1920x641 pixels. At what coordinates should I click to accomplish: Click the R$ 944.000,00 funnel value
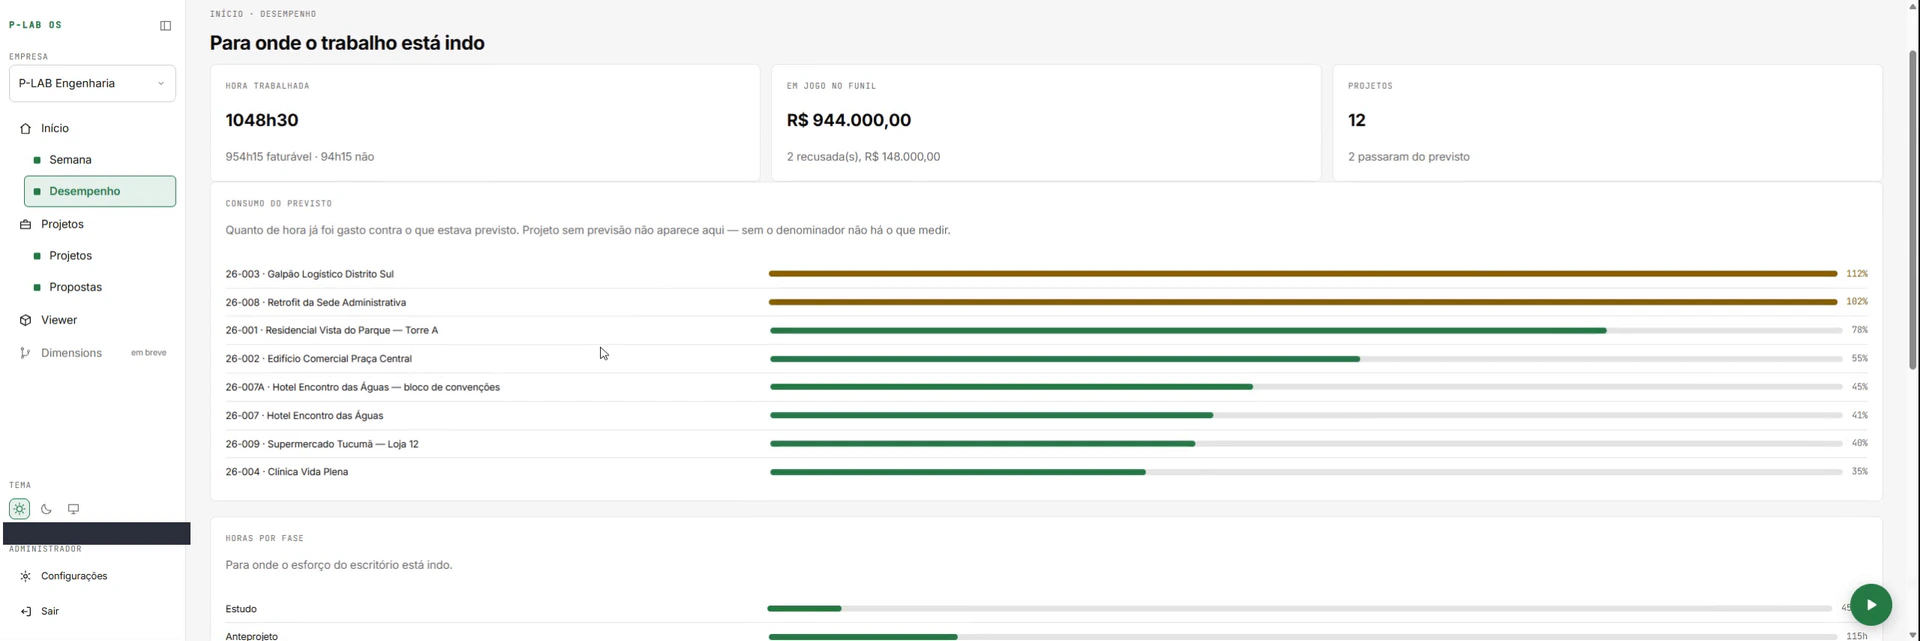tap(849, 120)
